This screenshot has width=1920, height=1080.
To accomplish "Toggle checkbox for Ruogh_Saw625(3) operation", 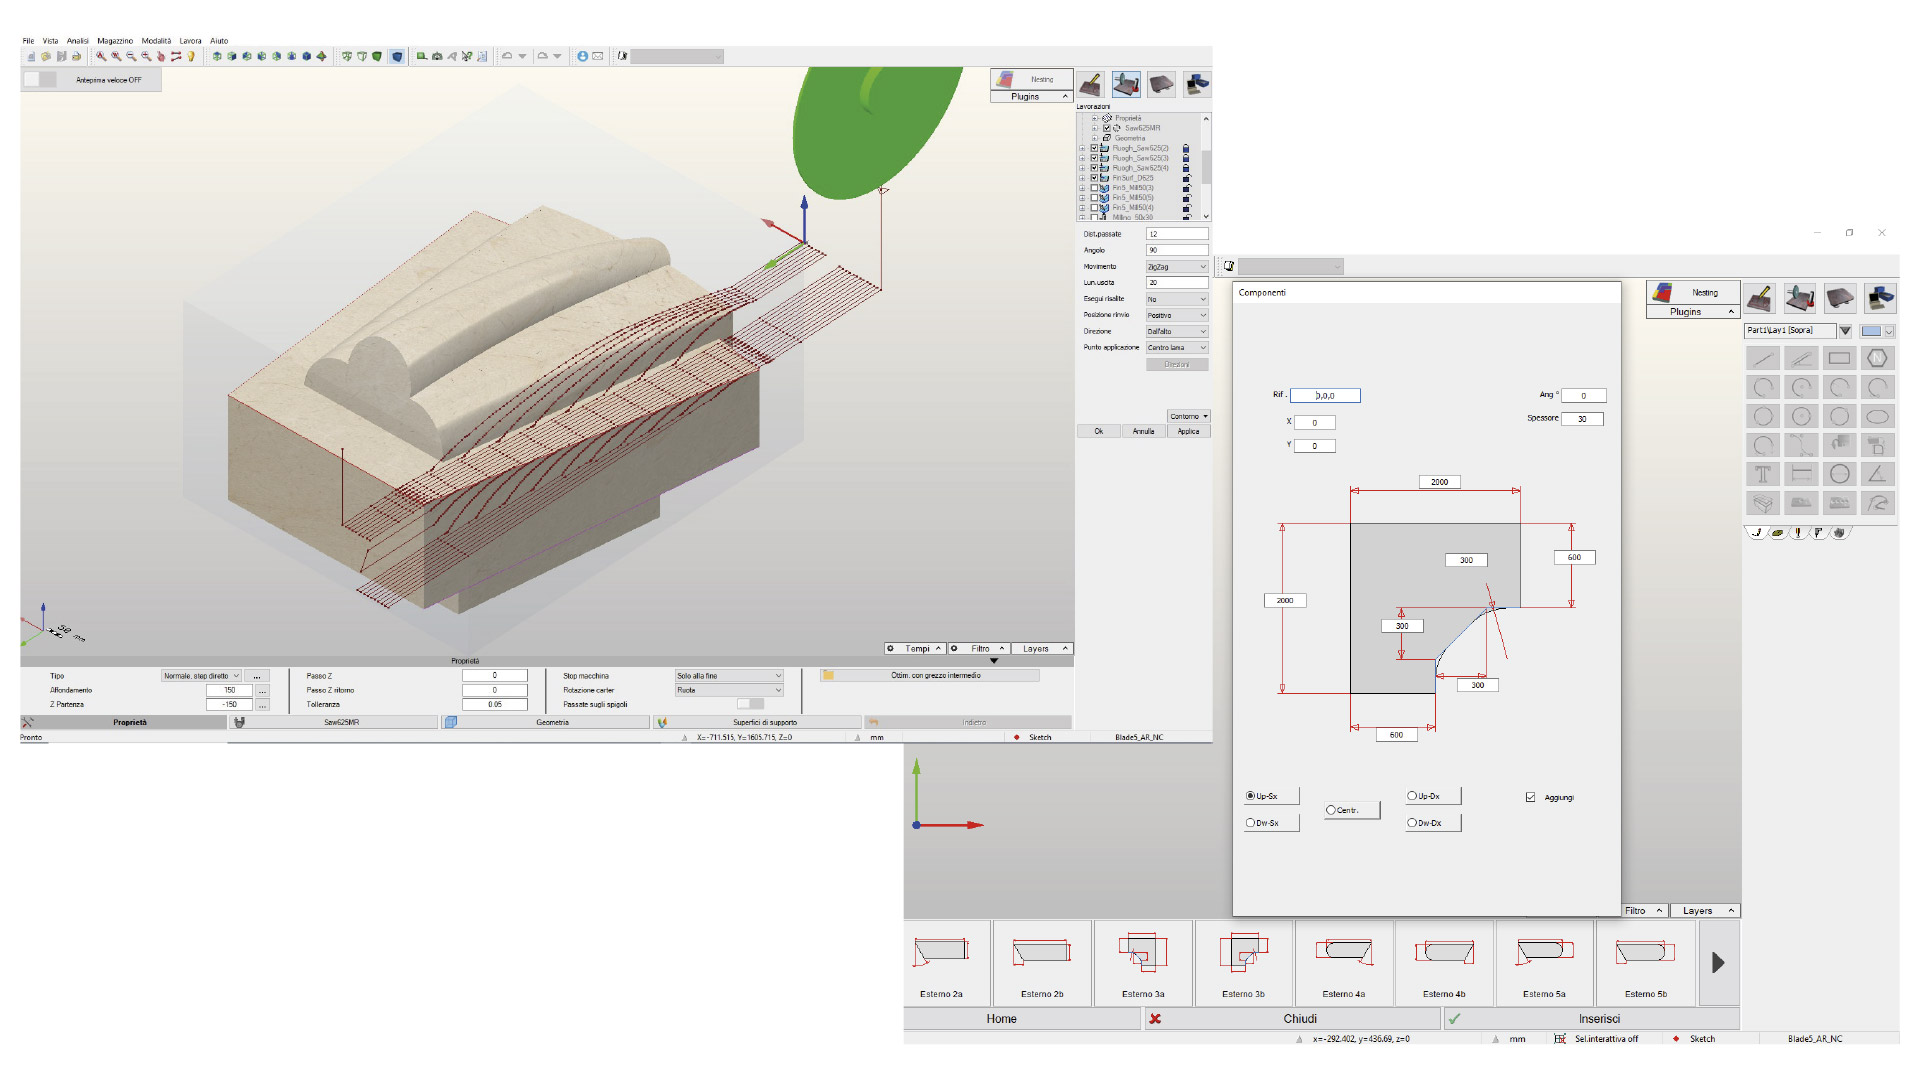I will [x=1094, y=158].
